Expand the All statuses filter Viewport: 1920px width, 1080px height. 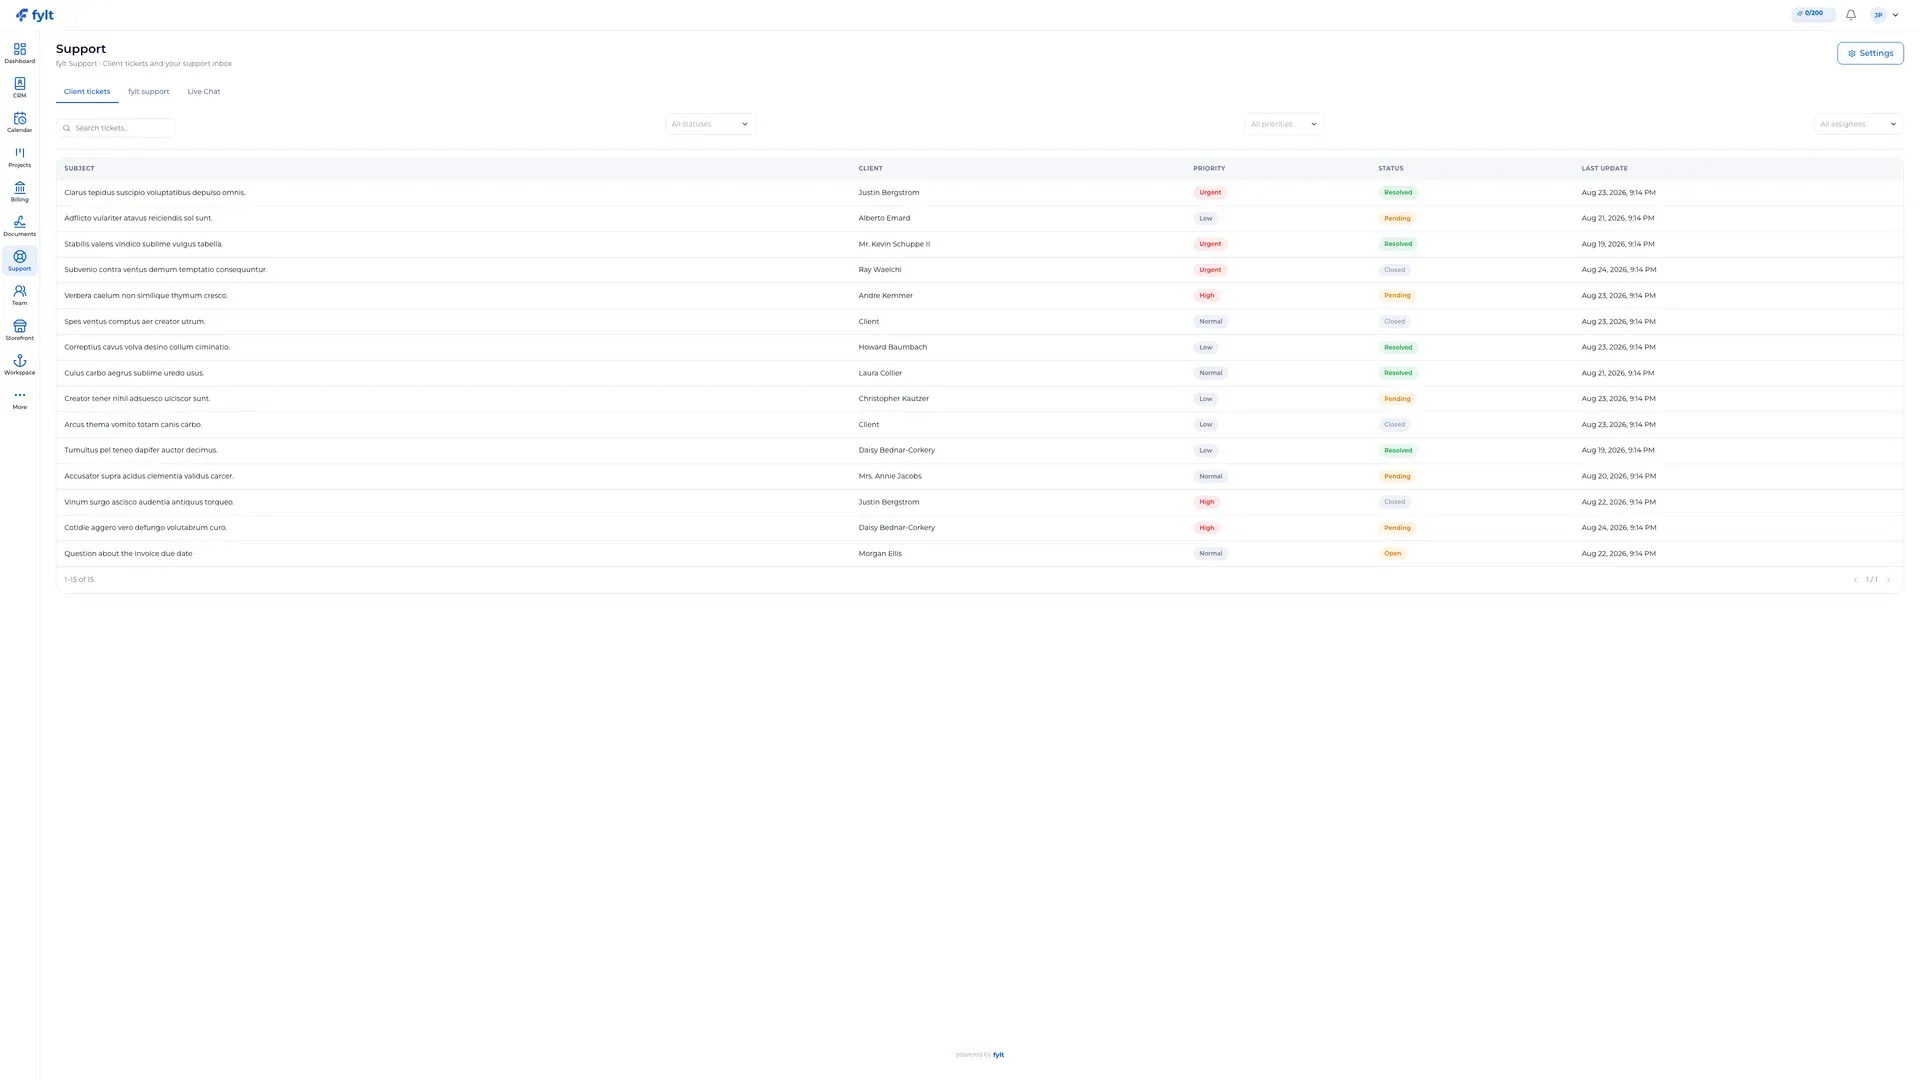pyautogui.click(x=710, y=124)
